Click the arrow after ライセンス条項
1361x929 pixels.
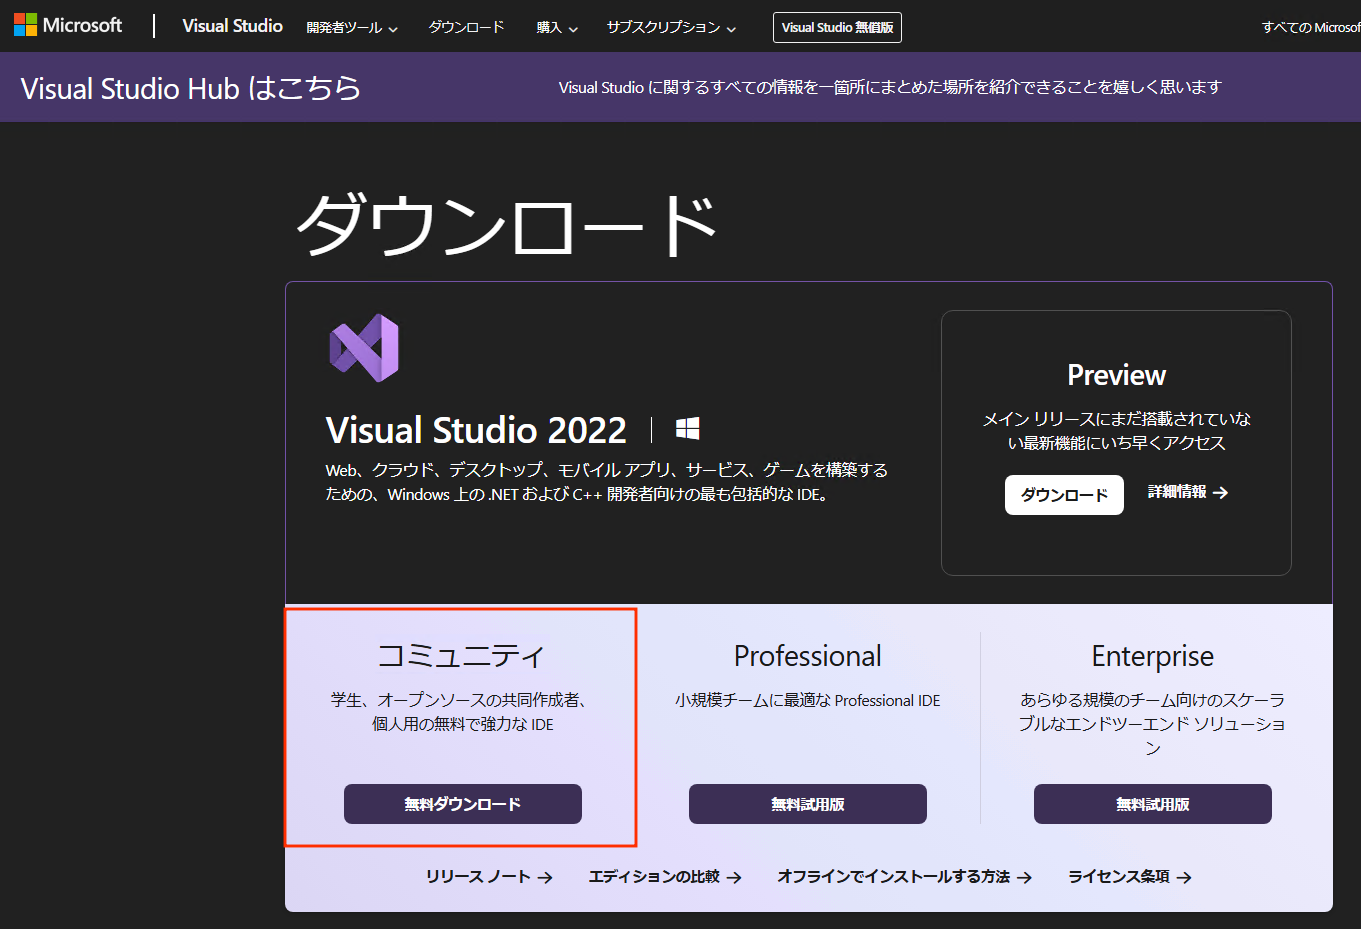pos(1184,878)
